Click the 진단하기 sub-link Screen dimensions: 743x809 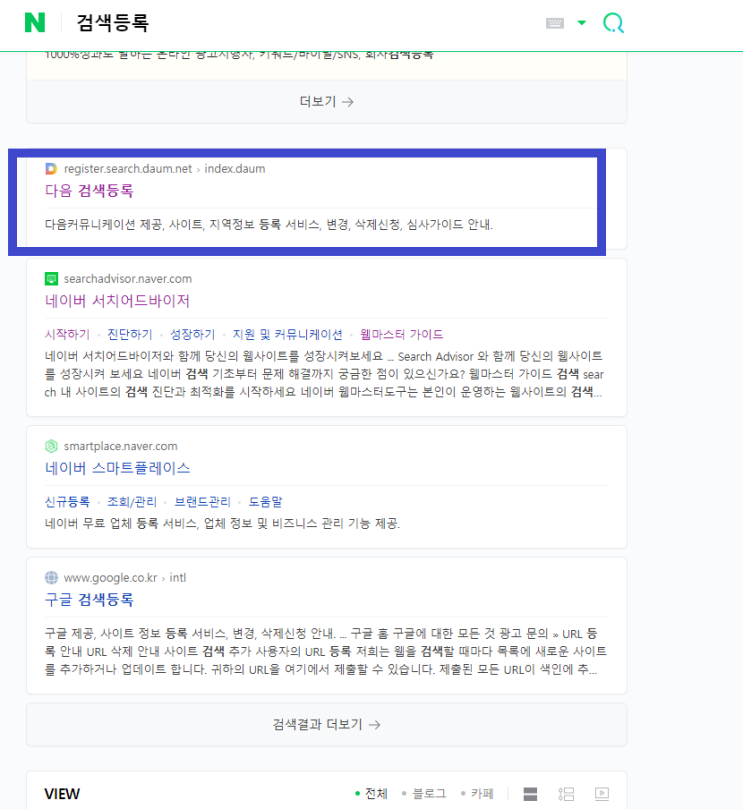point(130,334)
